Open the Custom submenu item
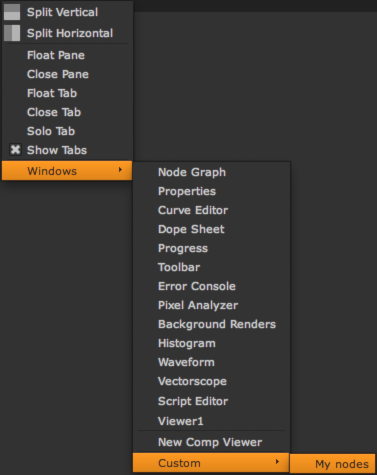The height and width of the screenshot is (475, 377). point(211,463)
